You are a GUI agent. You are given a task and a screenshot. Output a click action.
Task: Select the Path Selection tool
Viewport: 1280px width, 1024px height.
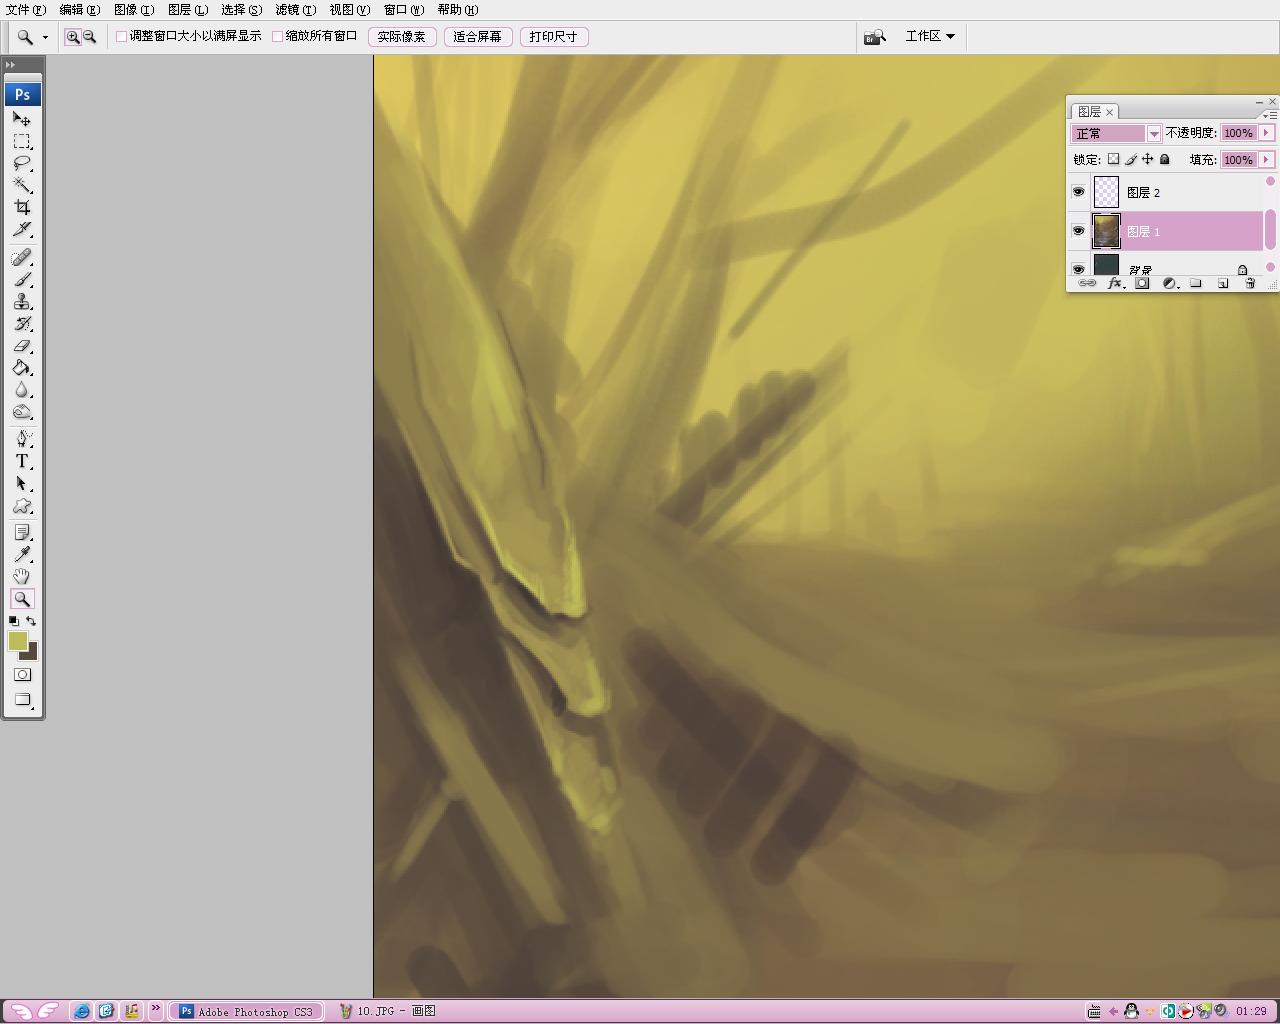[22, 483]
